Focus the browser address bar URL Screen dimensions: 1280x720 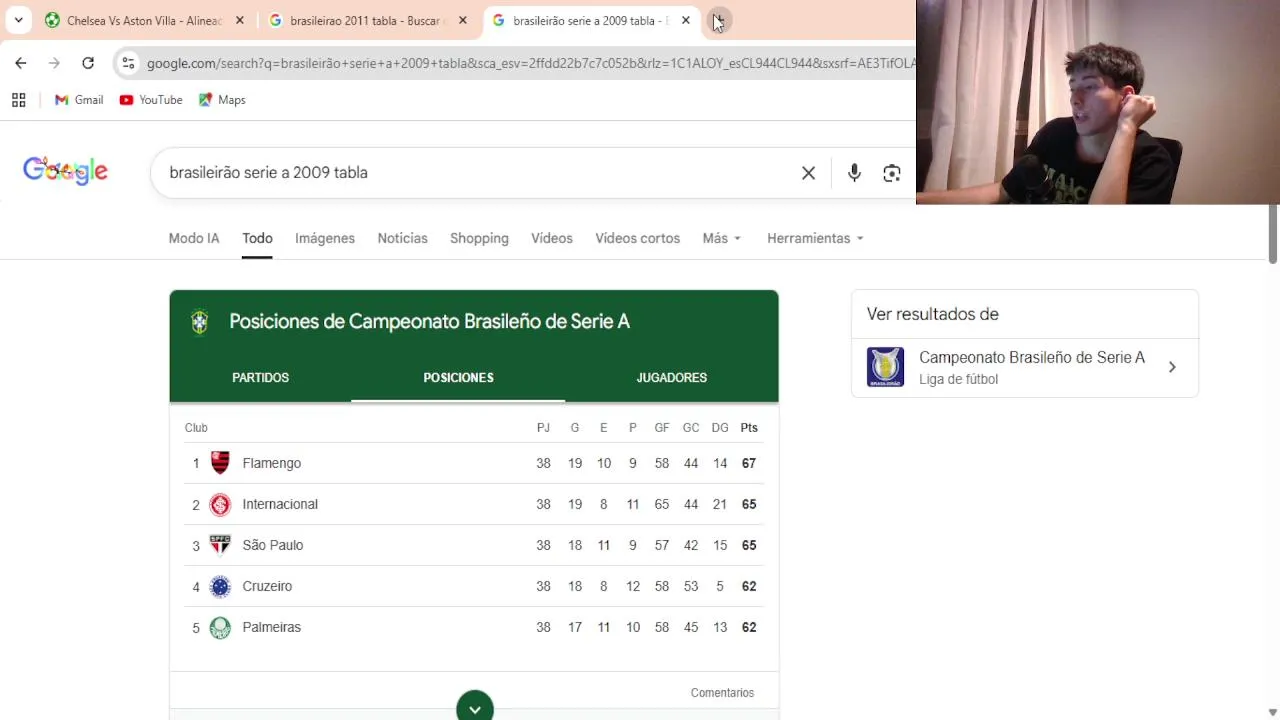coord(530,63)
